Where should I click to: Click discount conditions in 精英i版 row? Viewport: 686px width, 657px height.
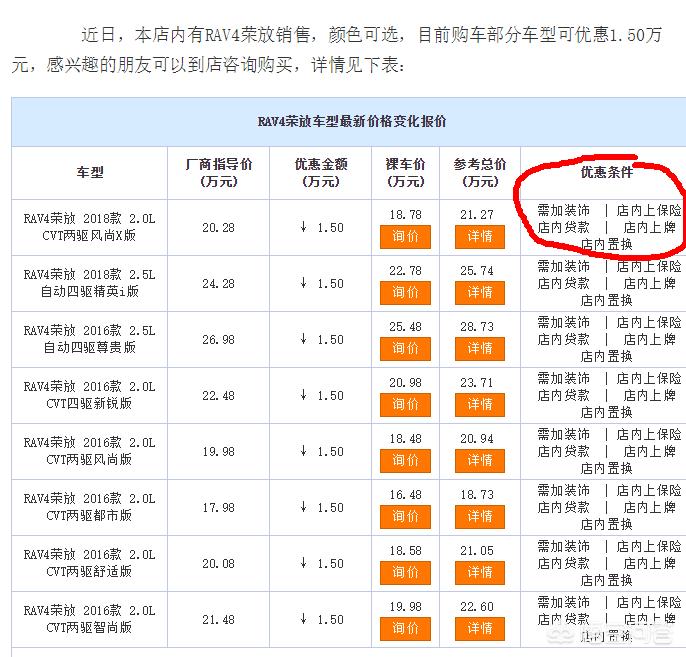(x=609, y=283)
